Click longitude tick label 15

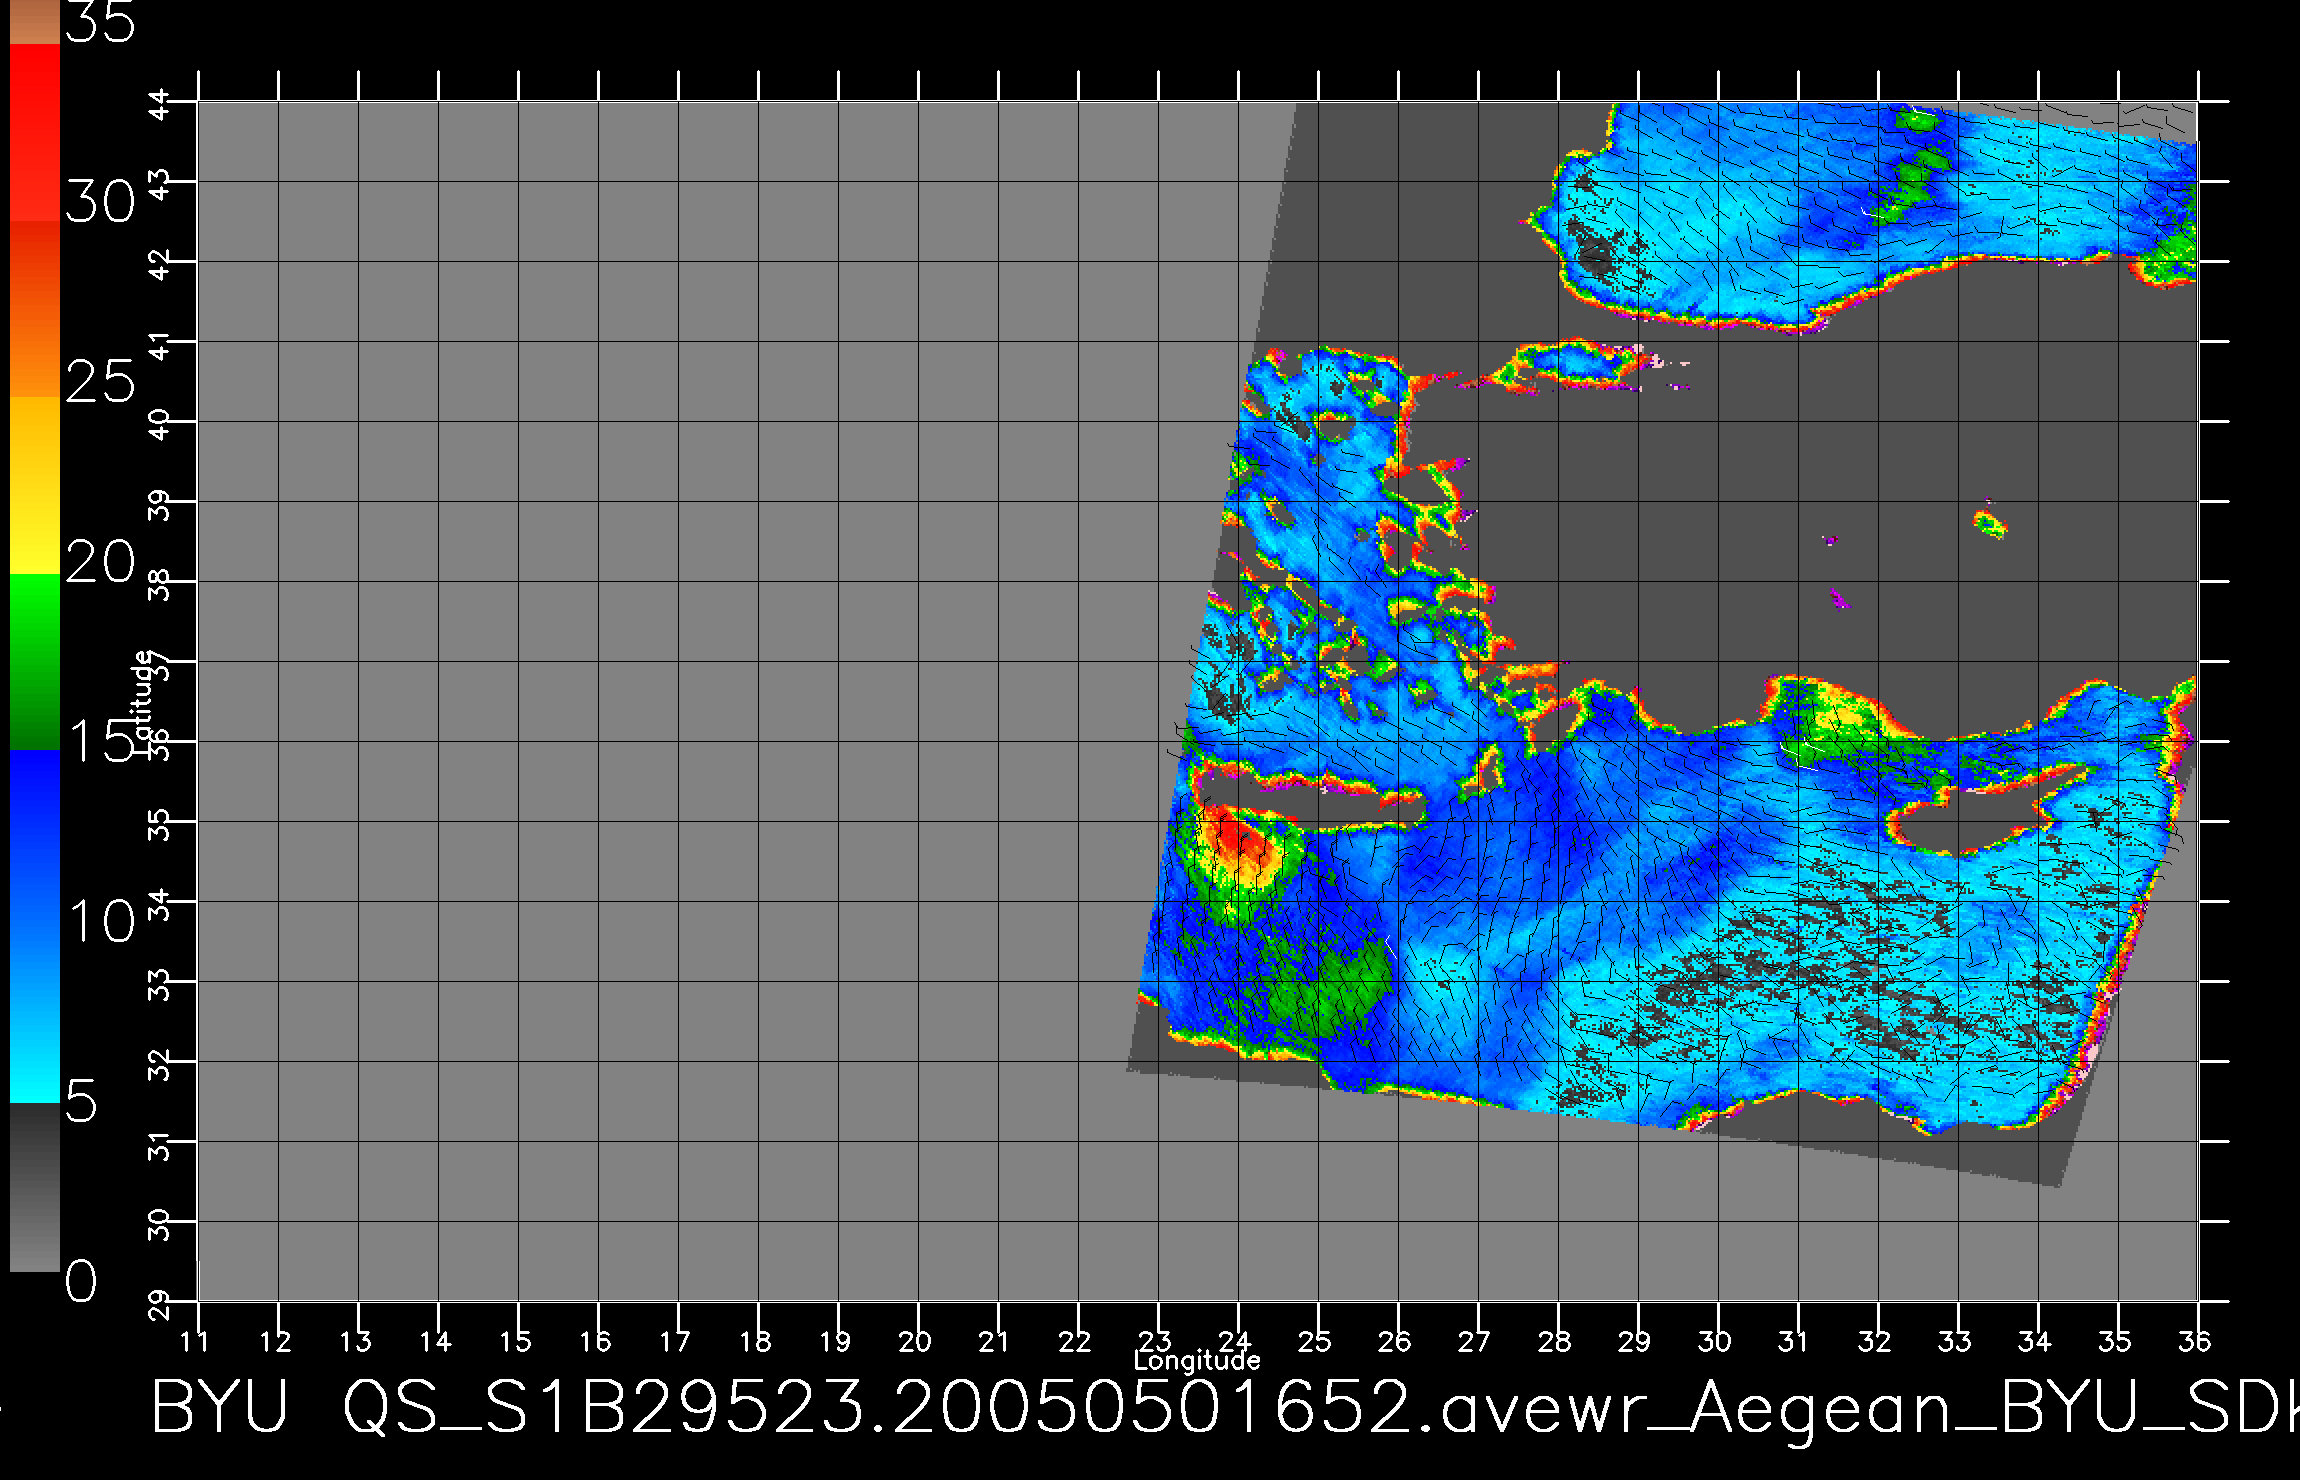(517, 1340)
